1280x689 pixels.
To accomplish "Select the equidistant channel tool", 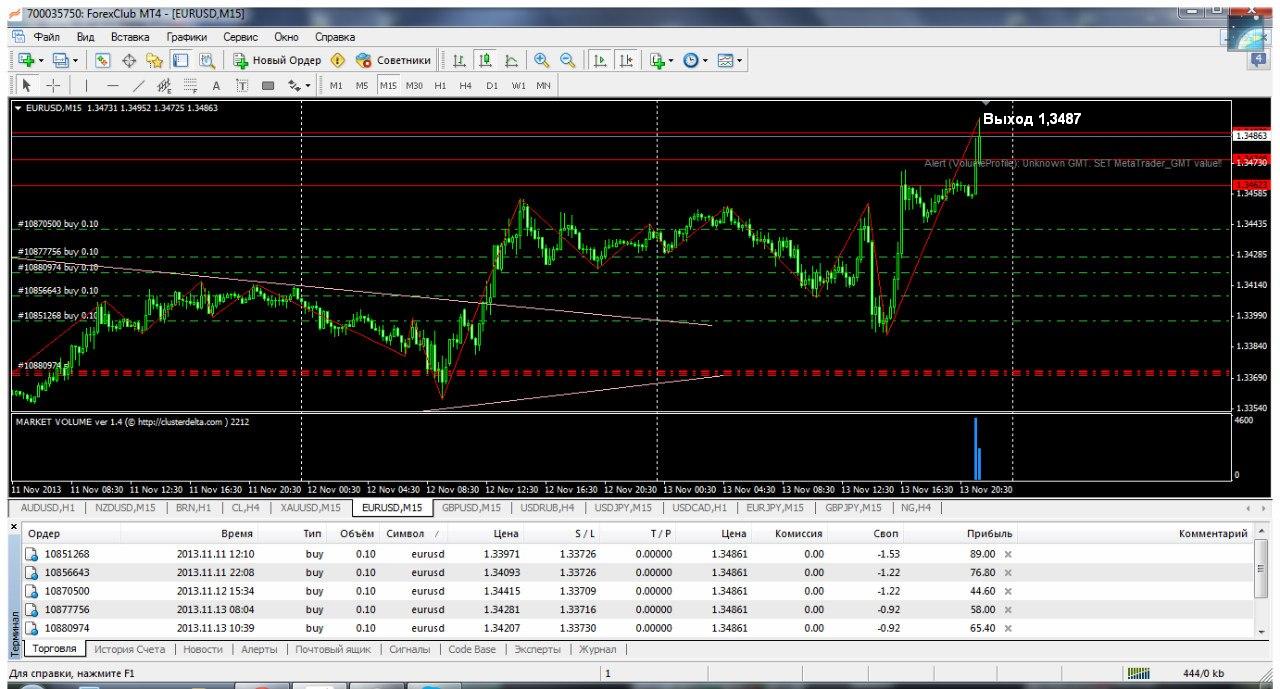I will [x=164, y=85].
